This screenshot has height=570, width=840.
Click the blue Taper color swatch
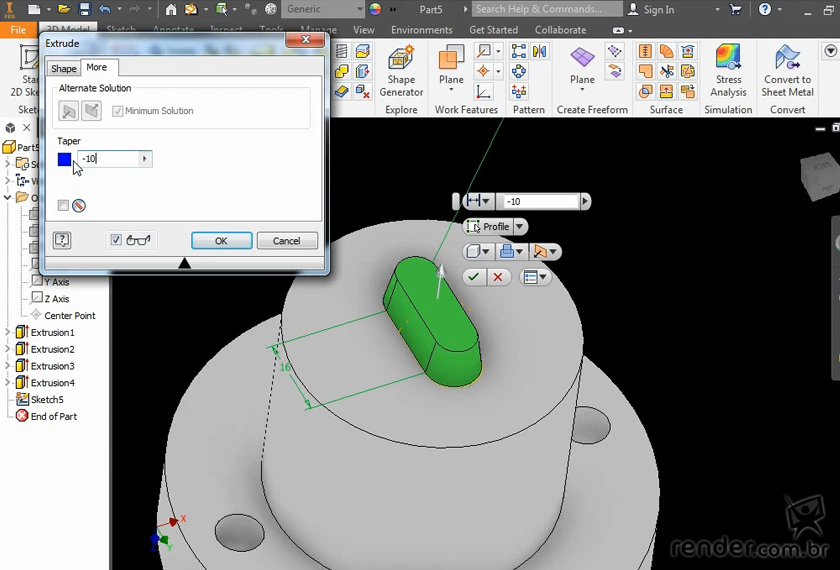(65, 159)
